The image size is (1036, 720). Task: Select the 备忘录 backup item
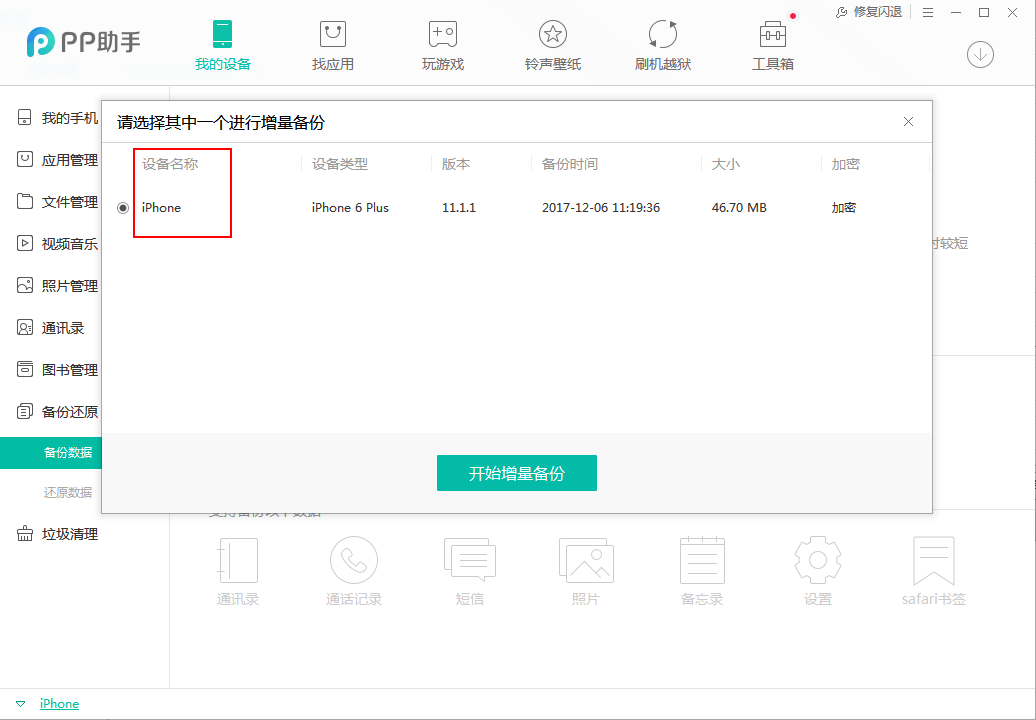tap(701, 570)
